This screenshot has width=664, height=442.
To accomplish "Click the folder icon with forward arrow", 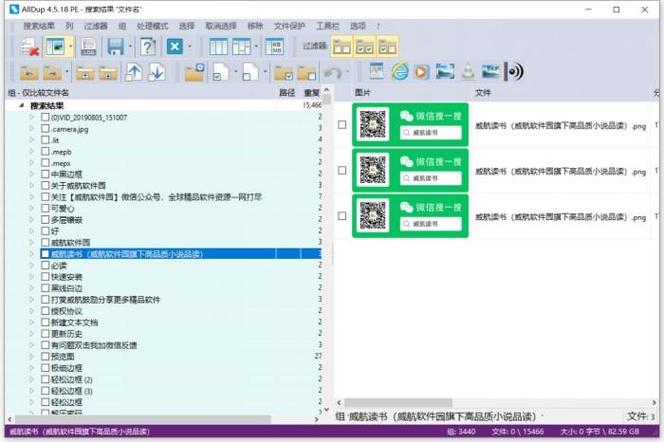I will (x=53, y=72).
